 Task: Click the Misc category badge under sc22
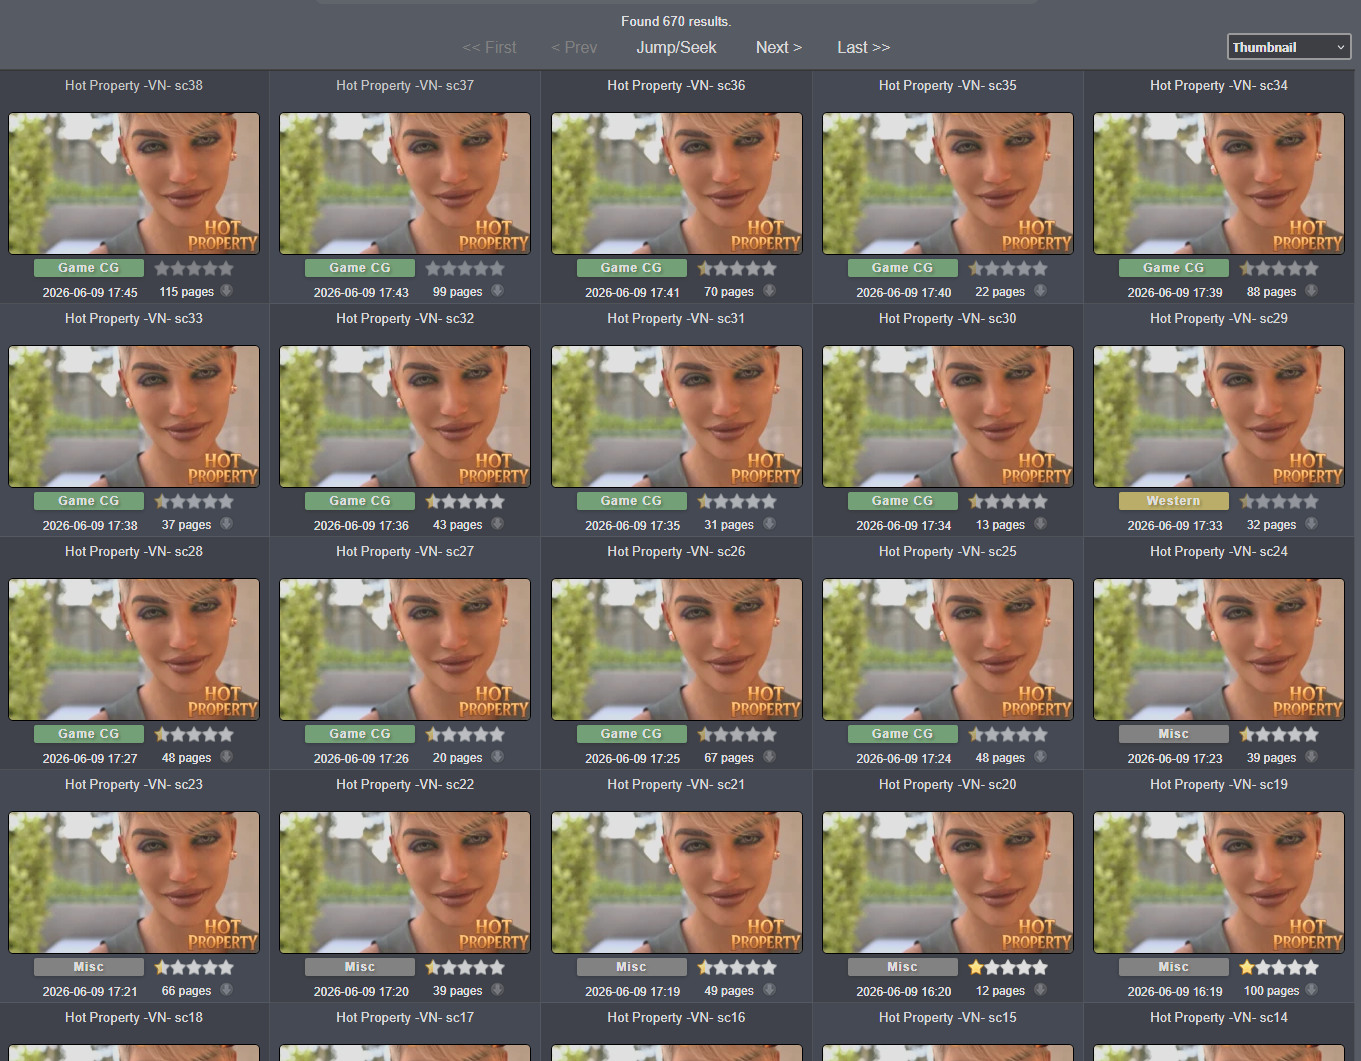point(360,967)
